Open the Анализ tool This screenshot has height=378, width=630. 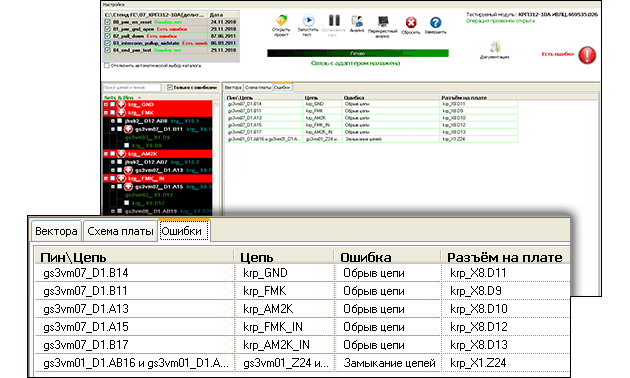click(x=357, y=21)
